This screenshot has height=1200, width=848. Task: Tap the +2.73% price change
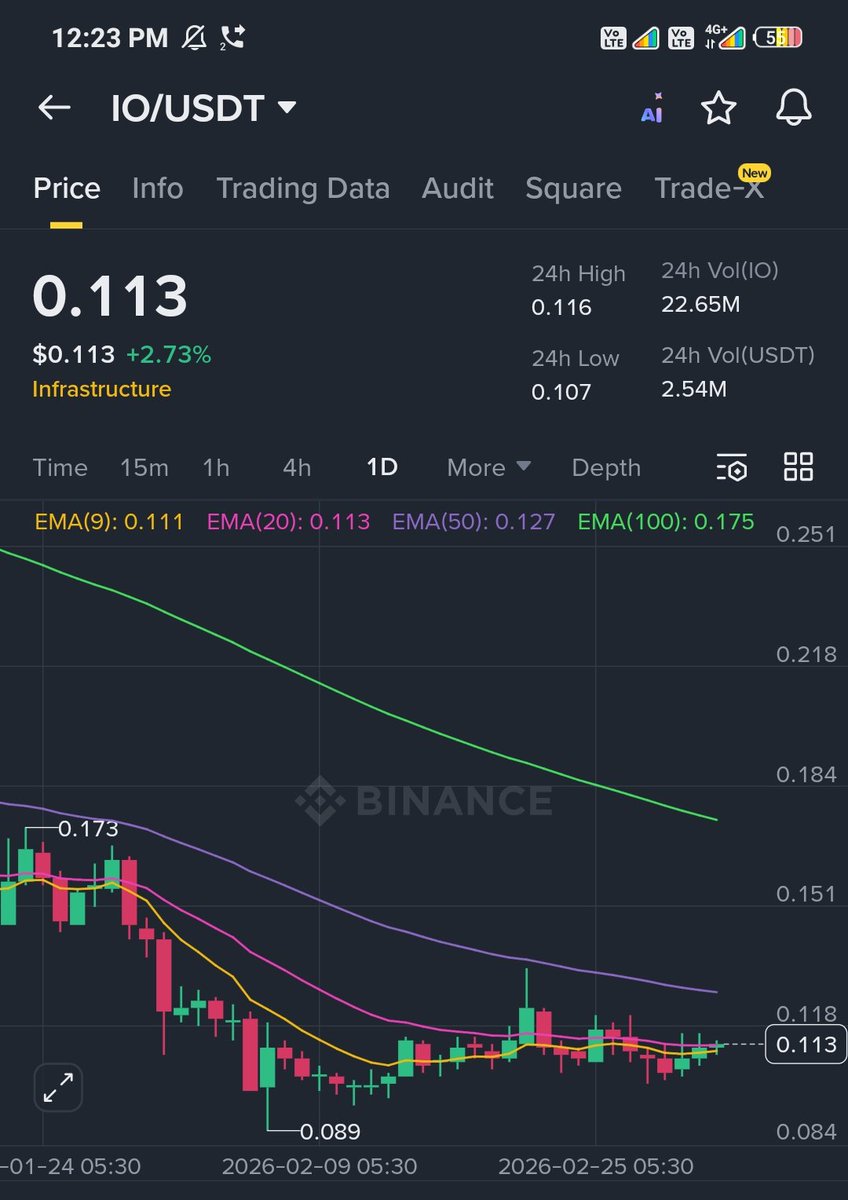168,354
